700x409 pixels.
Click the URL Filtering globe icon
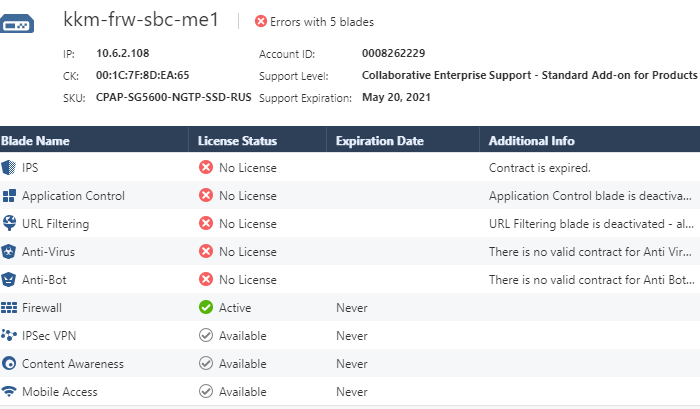(9, 223)
